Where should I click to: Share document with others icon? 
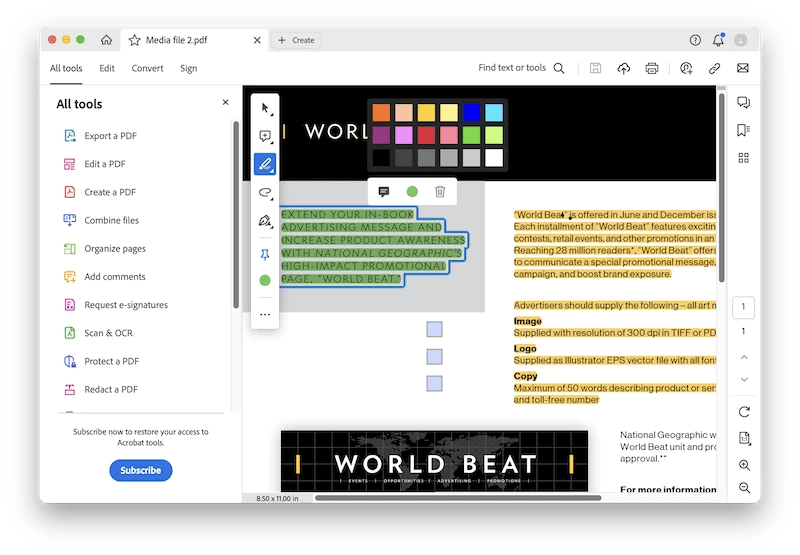(x=686, y=68)
